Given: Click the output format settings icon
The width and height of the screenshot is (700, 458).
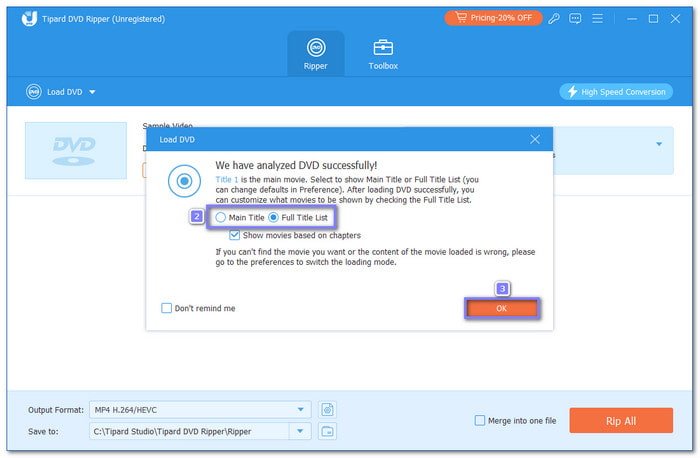Looking at the screenshot, I should click(328, 409).
